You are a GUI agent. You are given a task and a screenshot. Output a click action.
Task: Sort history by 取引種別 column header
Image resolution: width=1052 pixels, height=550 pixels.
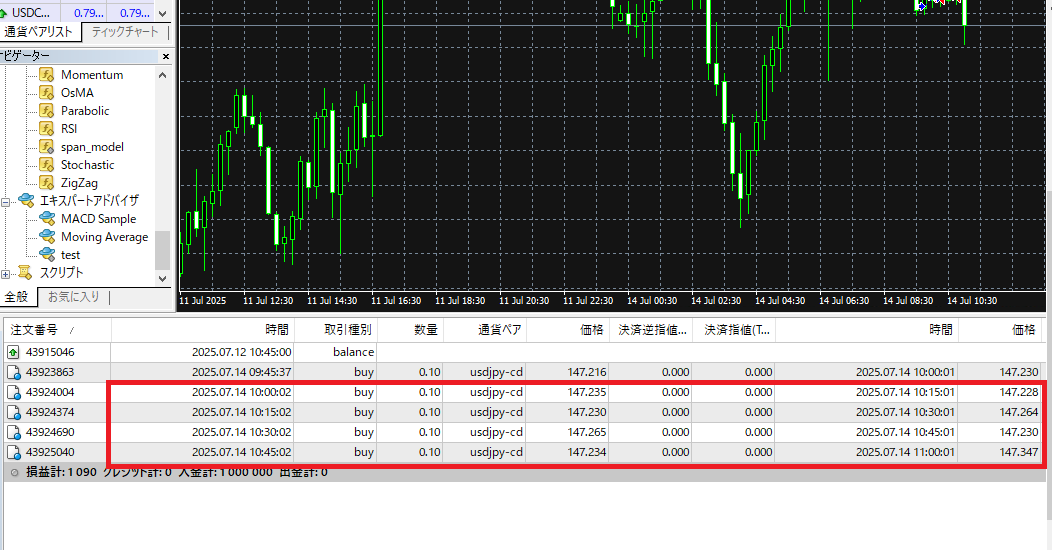347,330
